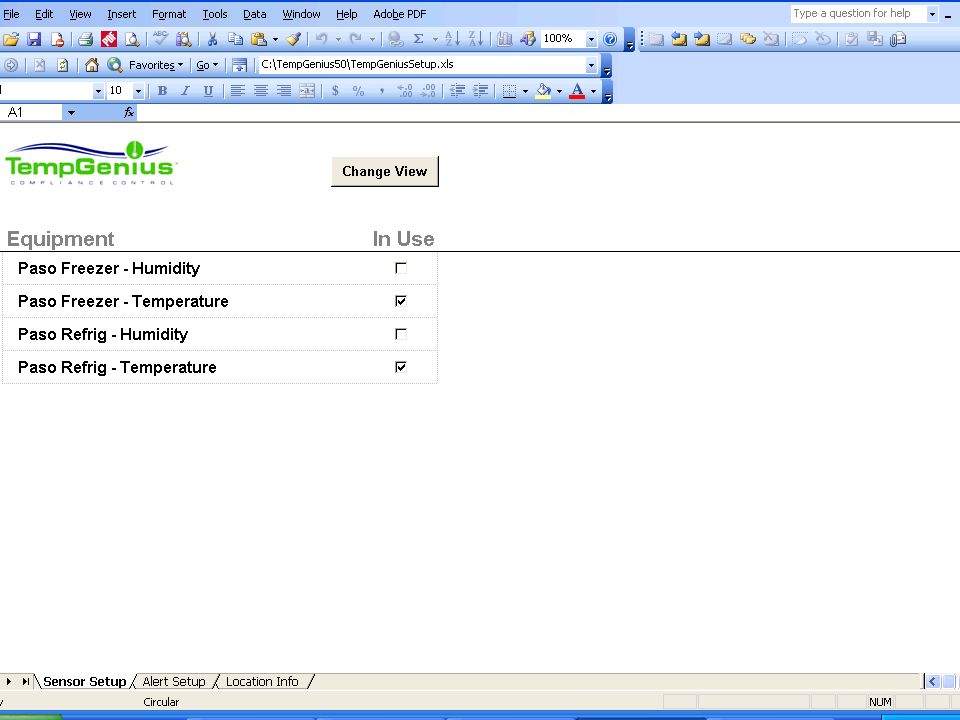Open the Paste options dropdown arrow
Viewport: 960px width, 720px height.
(275, 39)
